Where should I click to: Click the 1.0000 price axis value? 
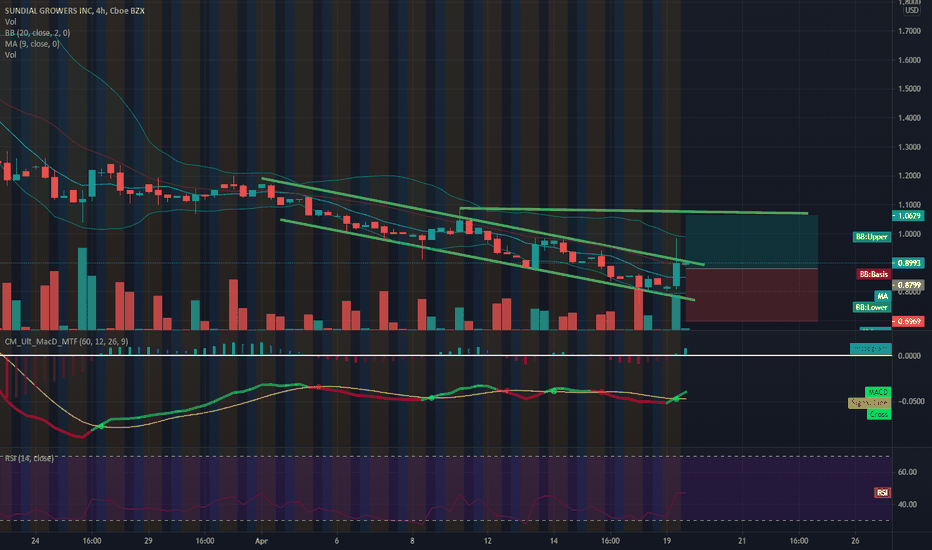click(x=909, y=234)
